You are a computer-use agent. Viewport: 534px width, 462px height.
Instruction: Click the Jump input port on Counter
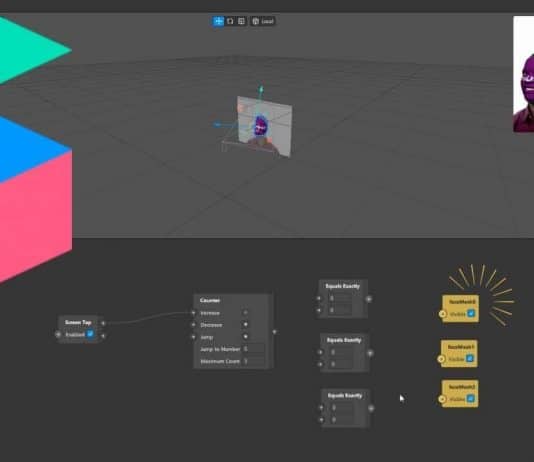tap(193, 337)
